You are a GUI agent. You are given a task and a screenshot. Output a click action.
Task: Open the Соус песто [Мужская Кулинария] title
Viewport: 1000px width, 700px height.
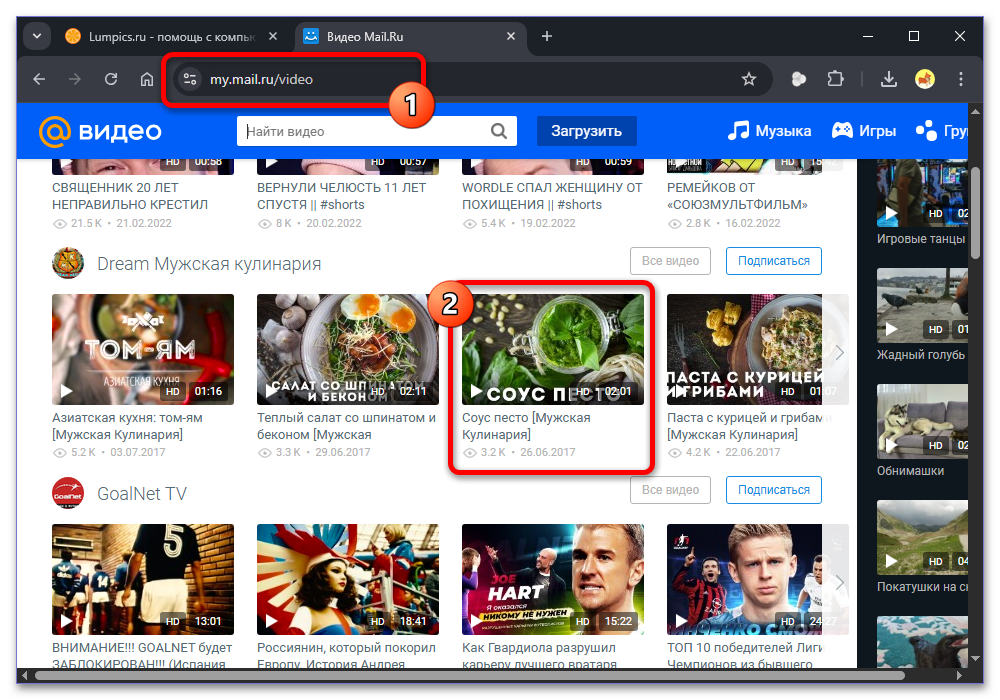coord(526,426)
